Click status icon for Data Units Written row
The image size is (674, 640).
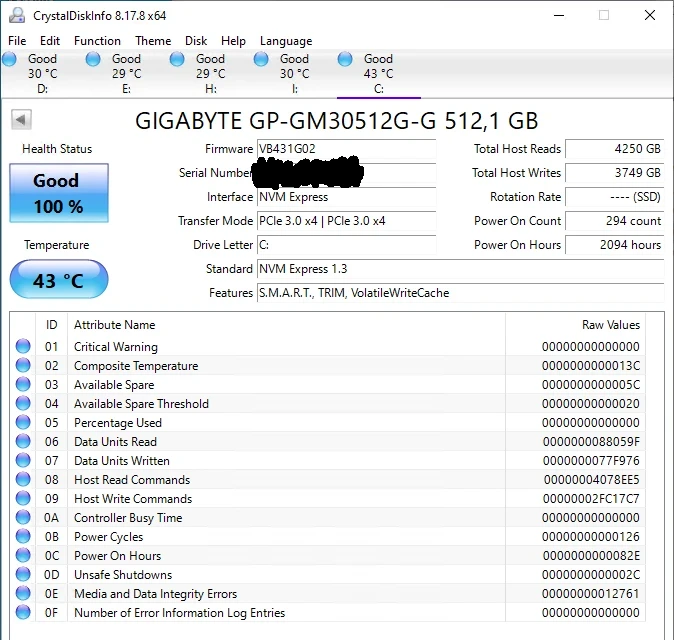(23, 460)
